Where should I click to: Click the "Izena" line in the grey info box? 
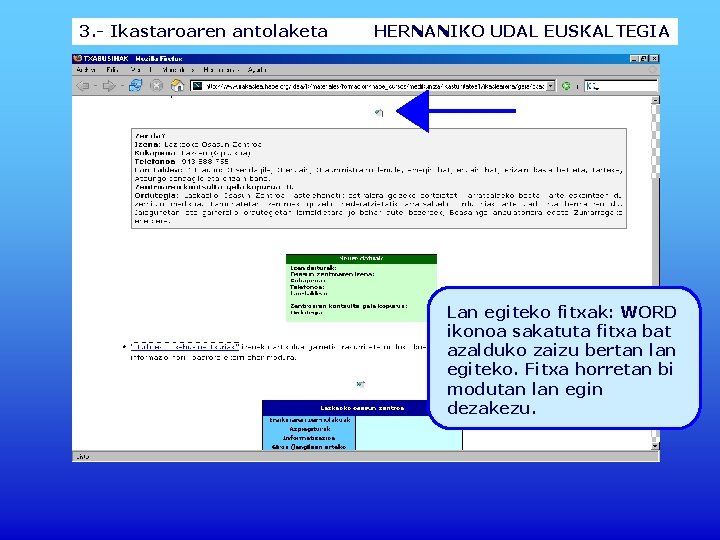tap(198, 144)
